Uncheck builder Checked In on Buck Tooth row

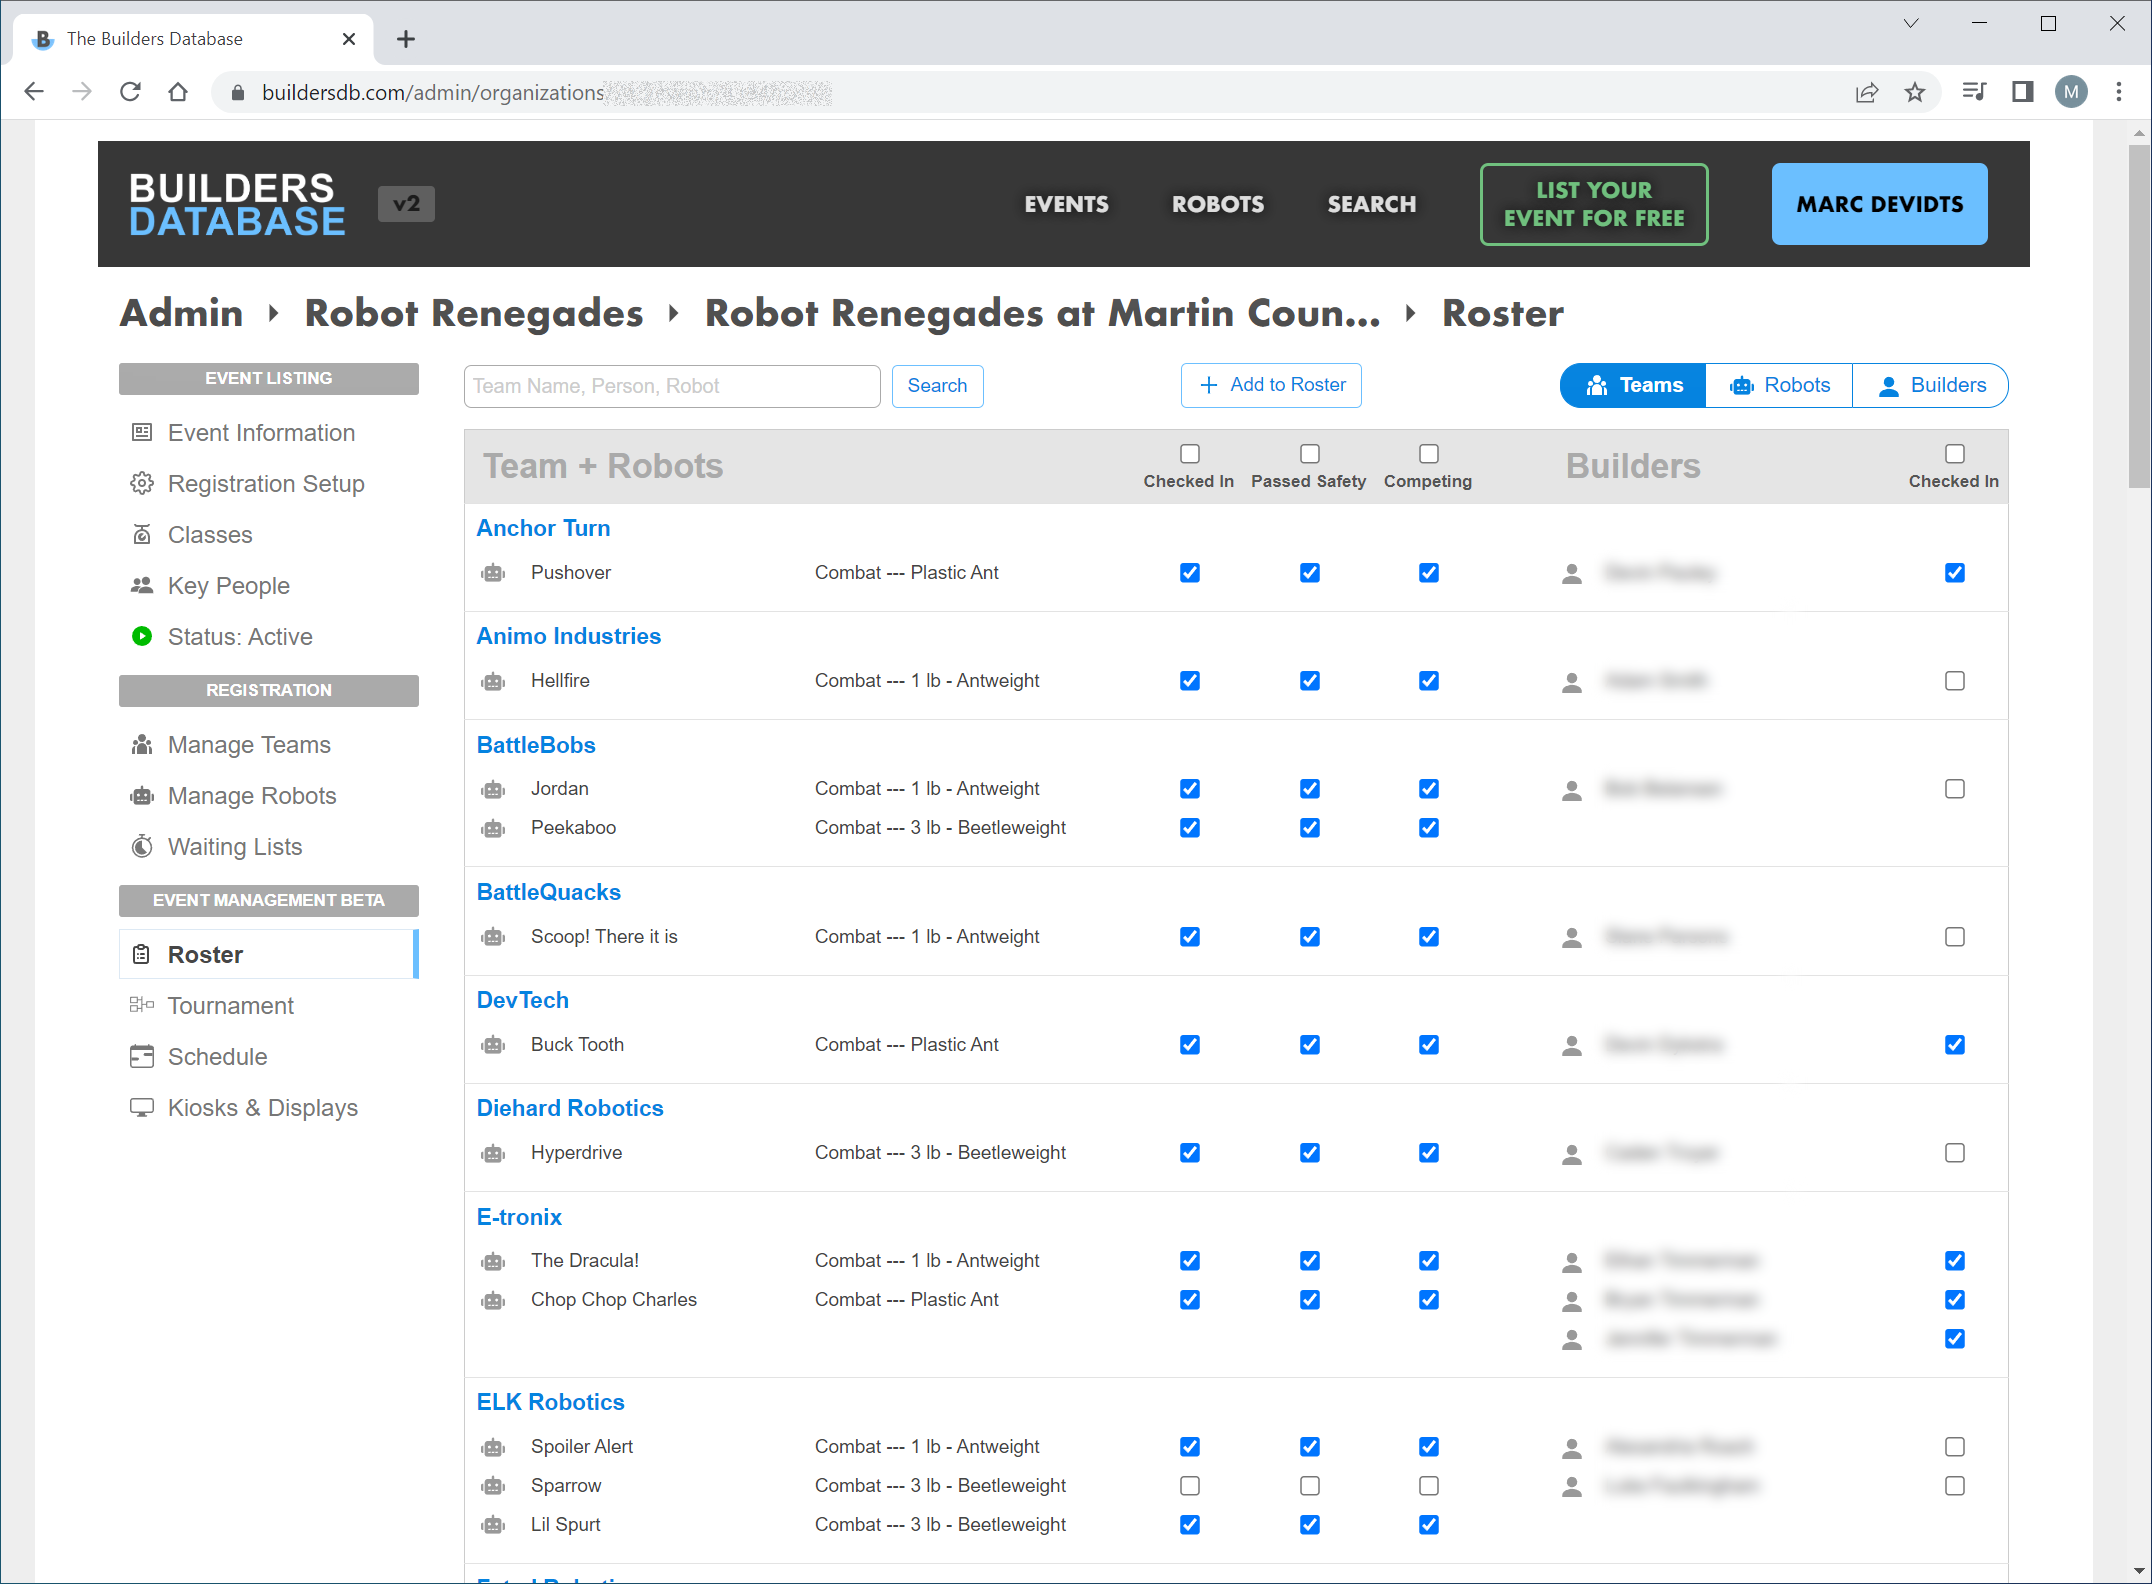(1955, 1045)
